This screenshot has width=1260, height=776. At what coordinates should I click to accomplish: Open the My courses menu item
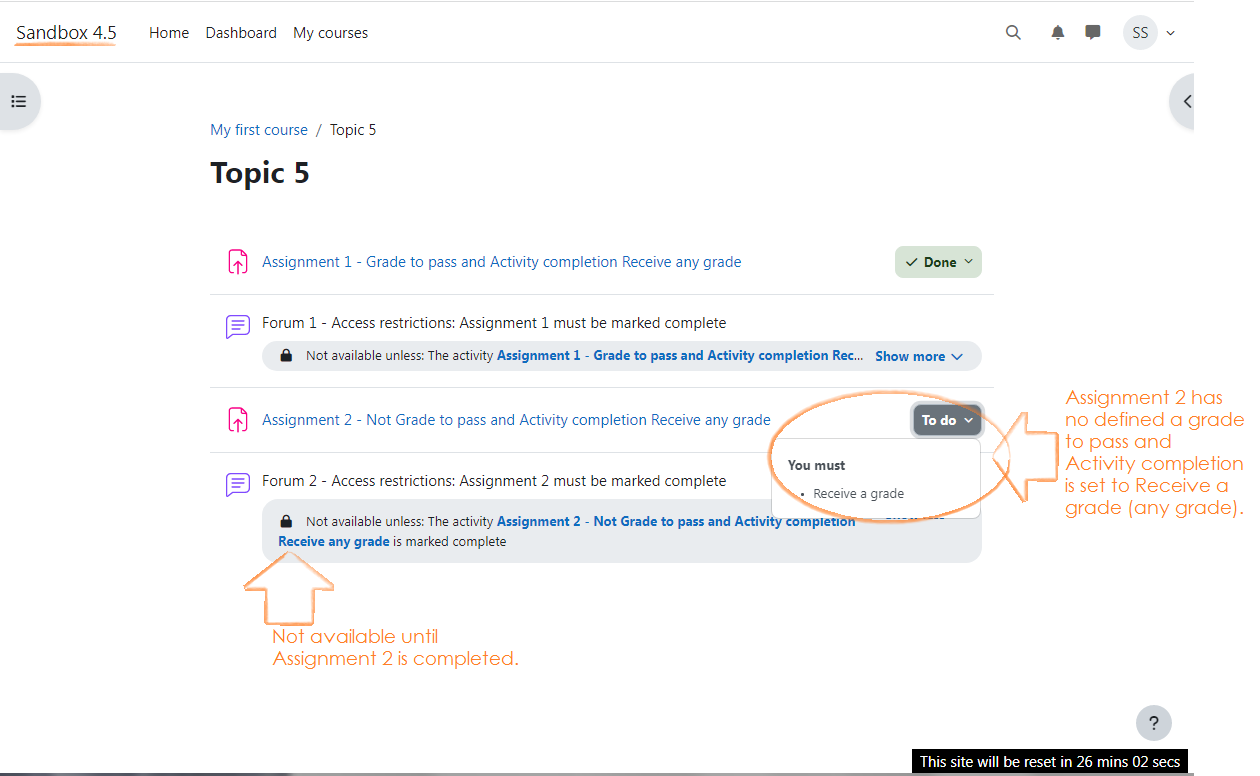[330, 33]
